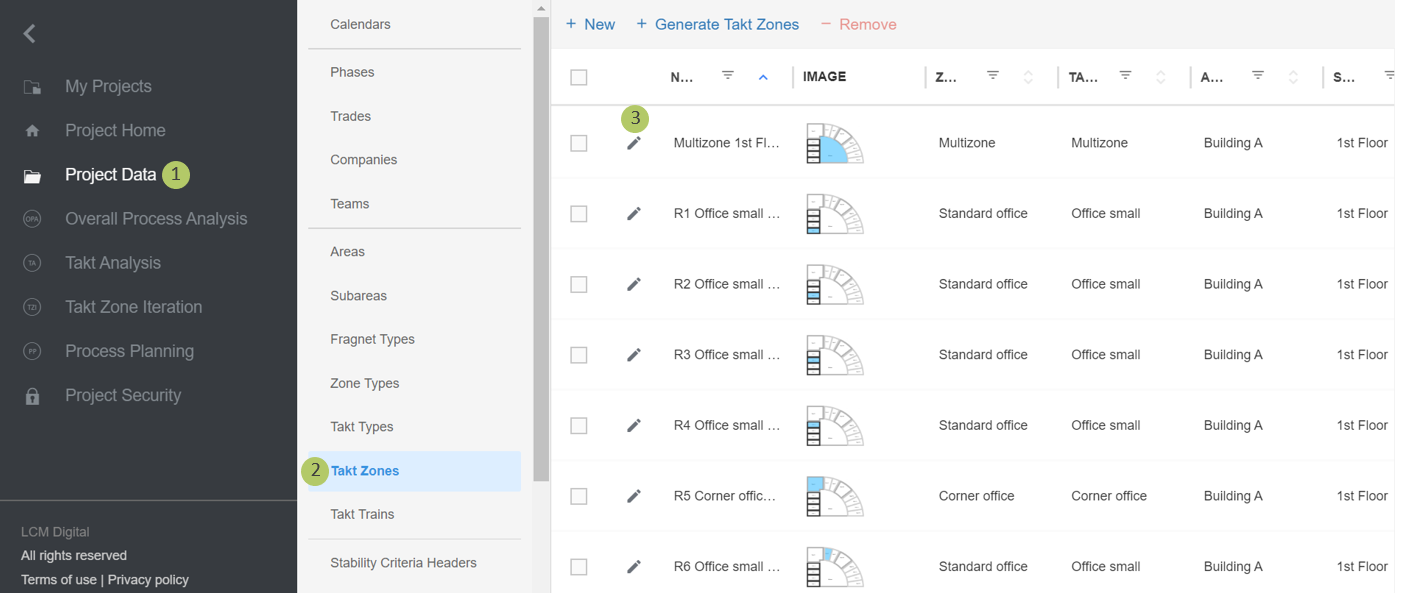Toggle sort on the Zone type column
This screenshot has width=1401, height=593.
[1028, 77]
